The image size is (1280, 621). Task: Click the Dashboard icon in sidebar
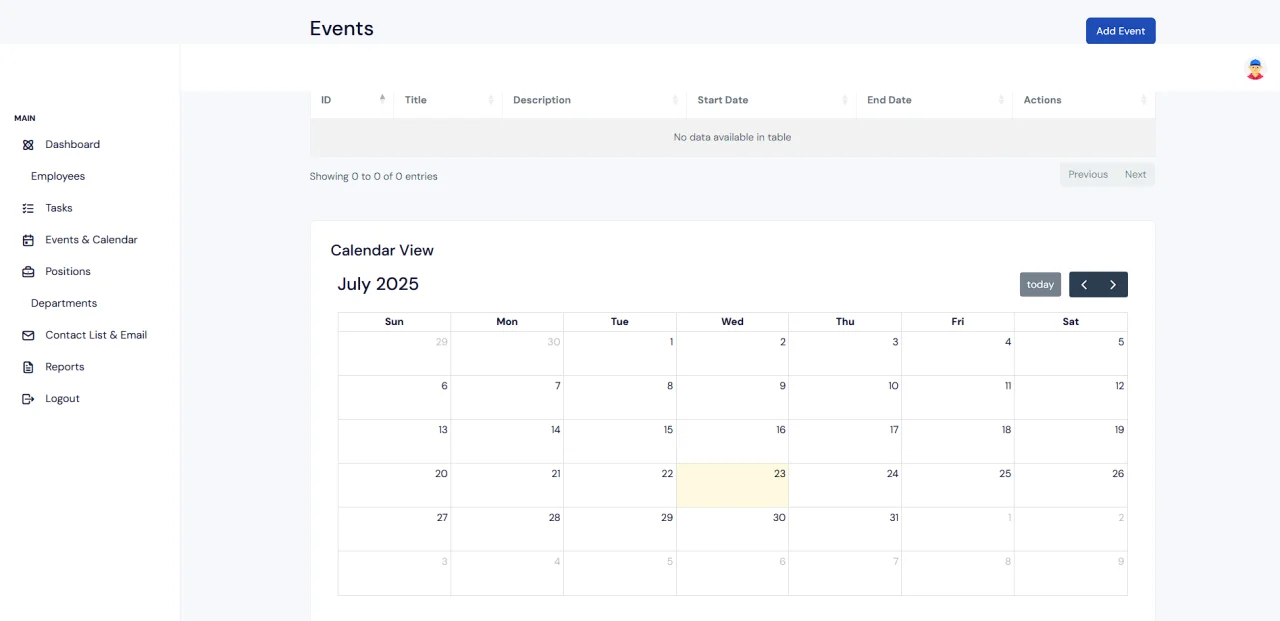pyautogui.click(x=28, y=145)
